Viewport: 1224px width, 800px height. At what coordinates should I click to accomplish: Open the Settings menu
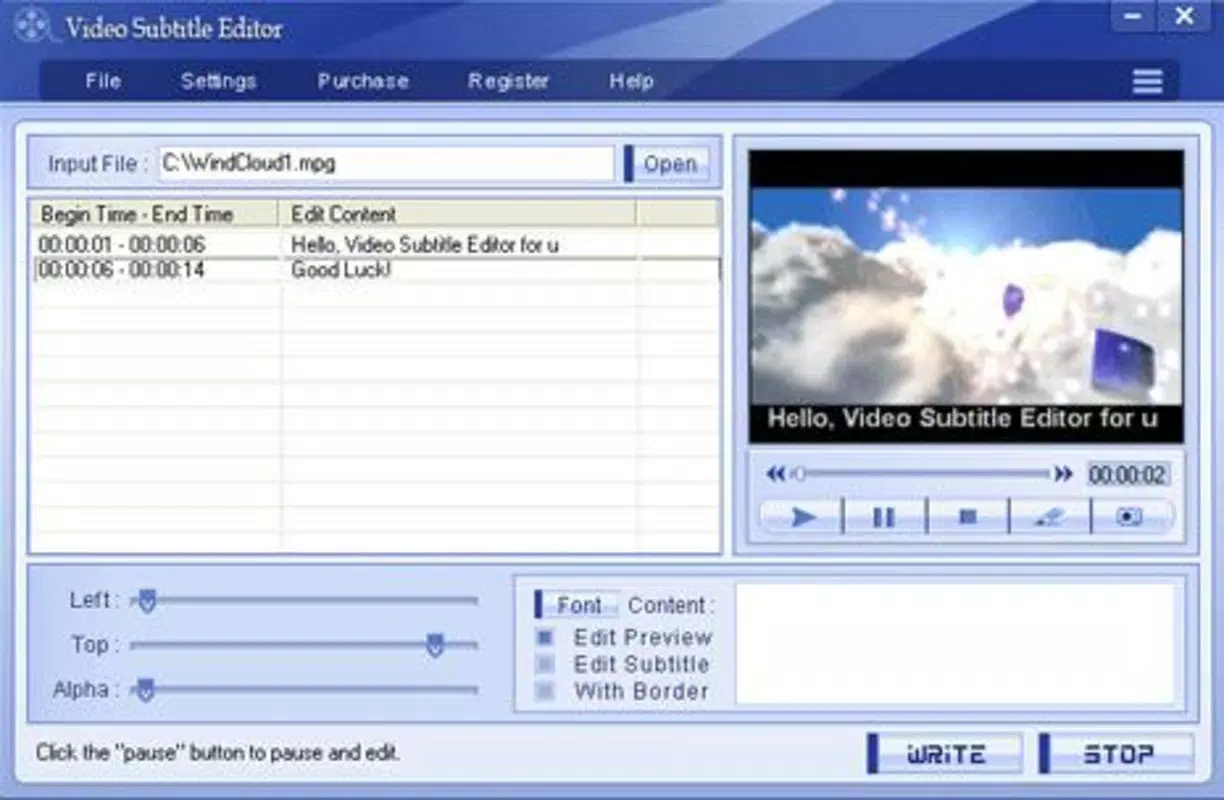coord(218,81)
